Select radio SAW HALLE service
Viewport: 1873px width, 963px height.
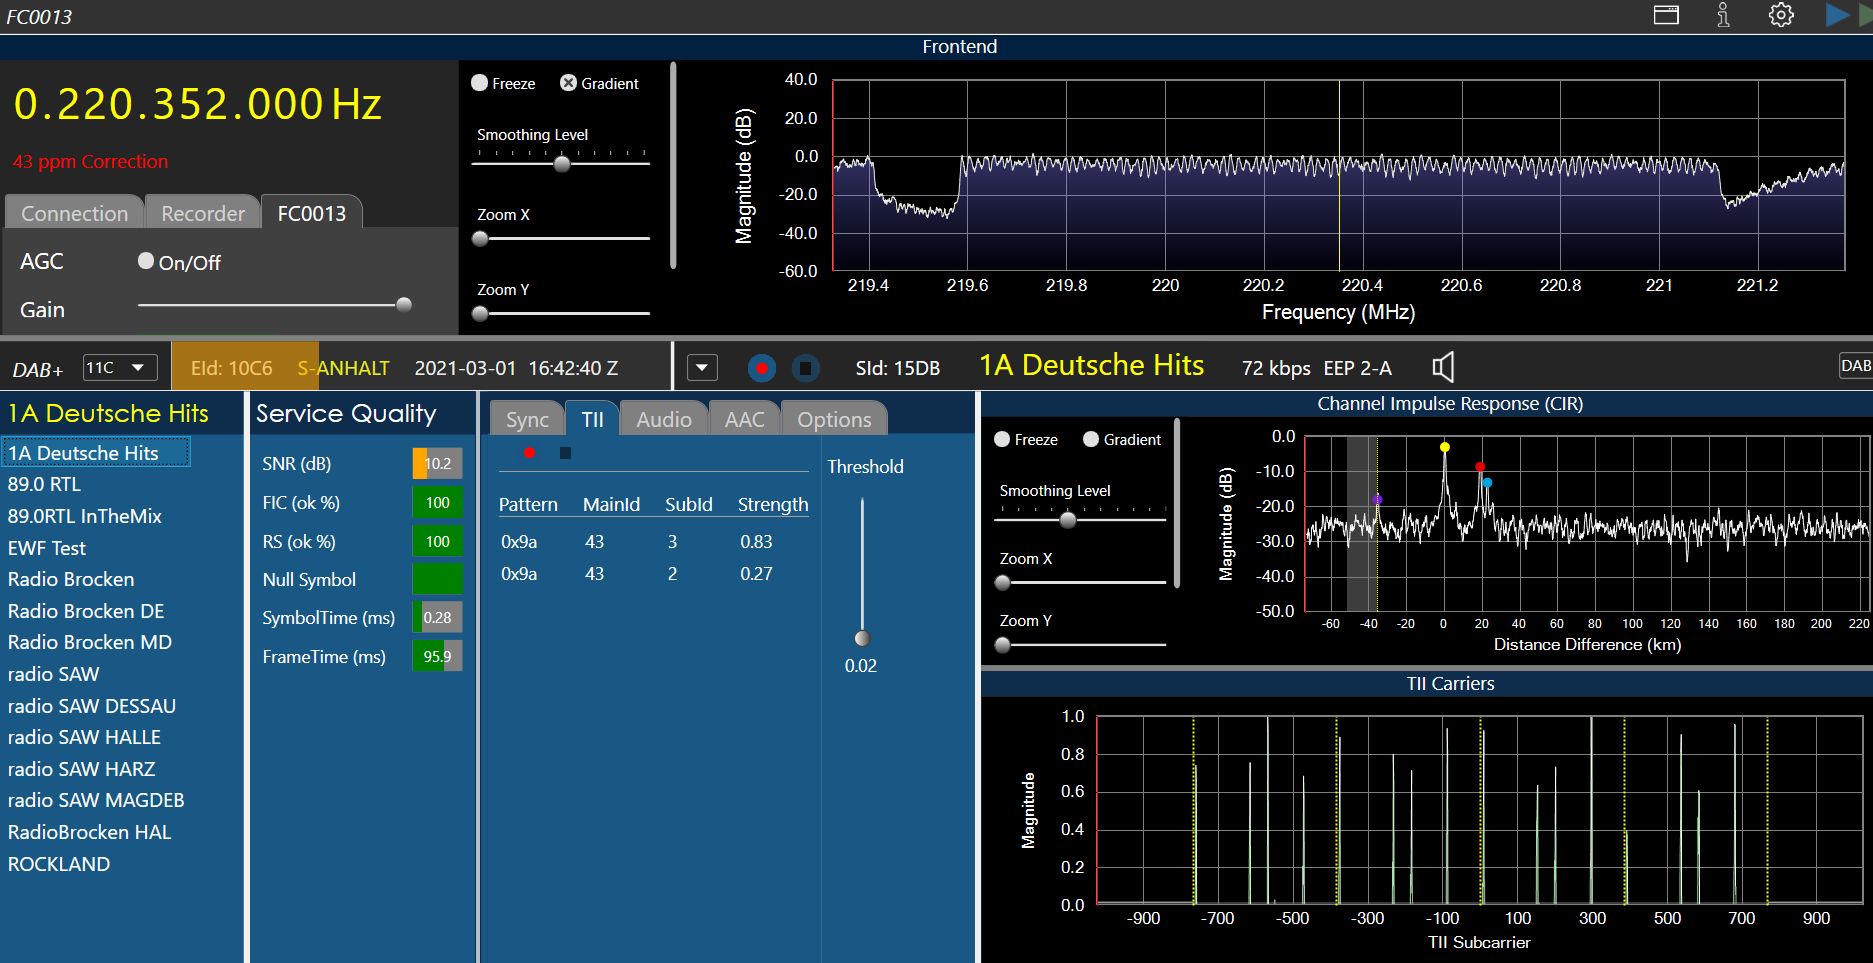84,737
